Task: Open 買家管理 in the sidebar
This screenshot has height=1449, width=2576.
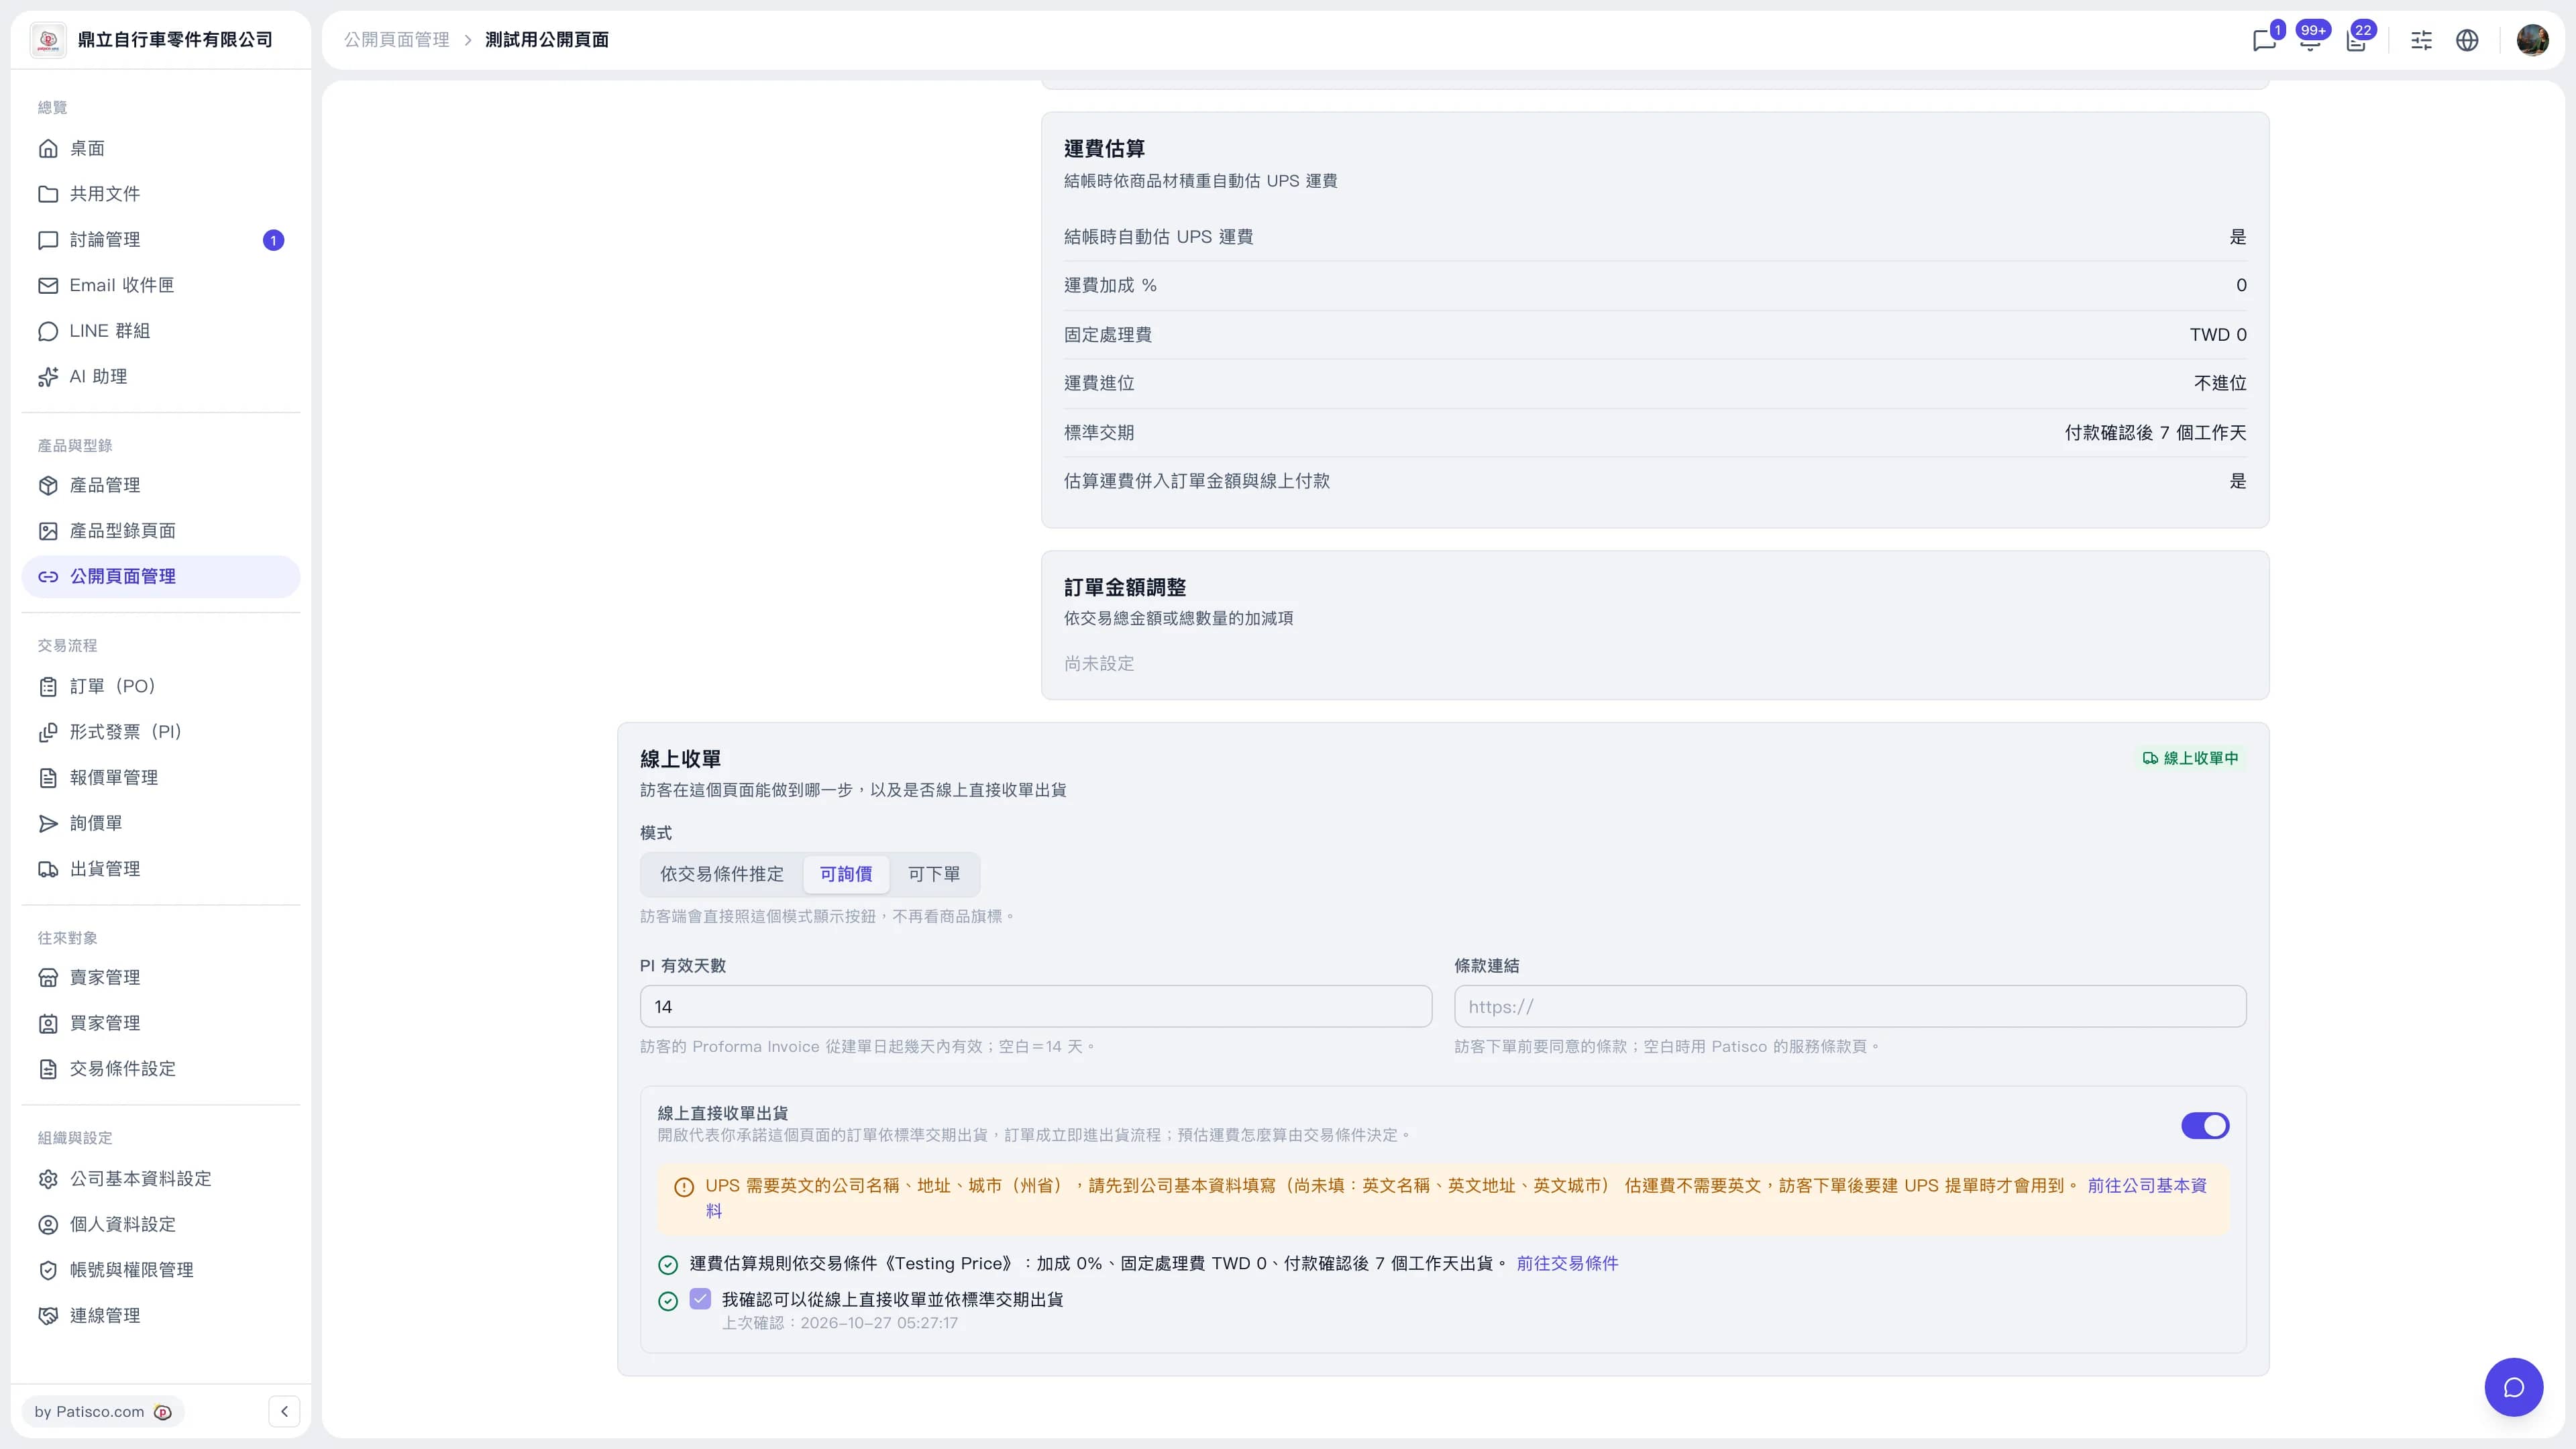Action: 161,1023
